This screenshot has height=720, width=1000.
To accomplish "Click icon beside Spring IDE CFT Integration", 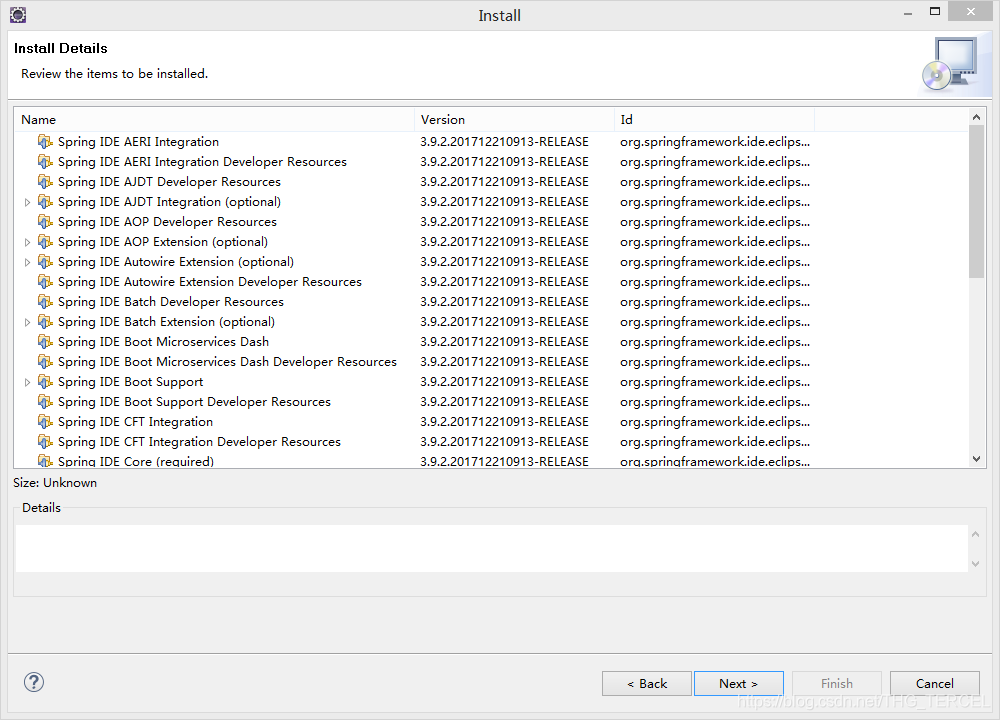I will (x=45, y=422).
